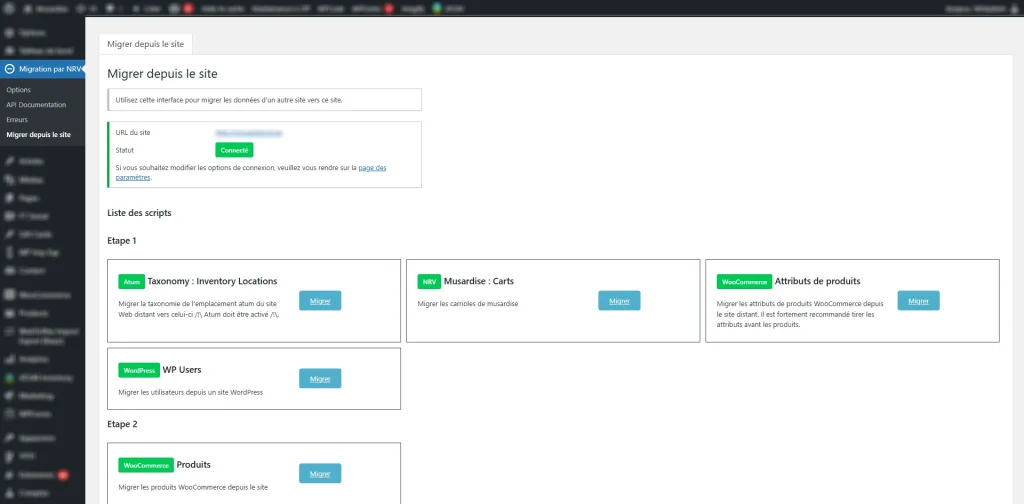Click the WordPress logo in admin bar
This screenshot has width=1024, height=504.
[9, 8]
